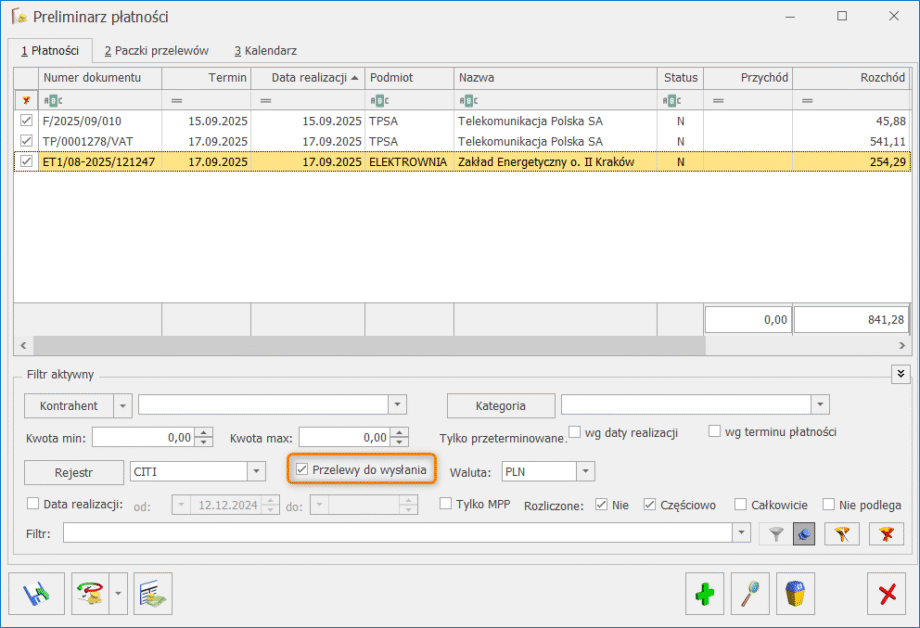Click the first blue bottom-left toolbar icon
The image size is (920, 628).
(x=36, y=594)
